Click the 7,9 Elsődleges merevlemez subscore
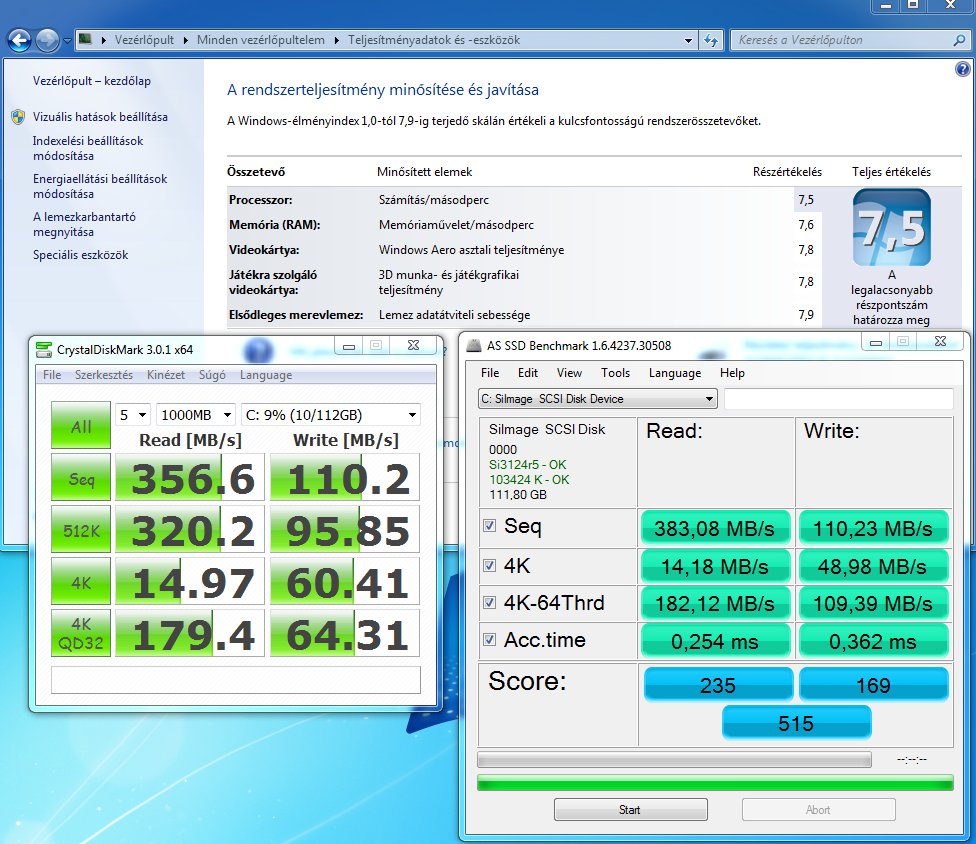This screenshot has width=976, height=844. [x=806, y=315]
